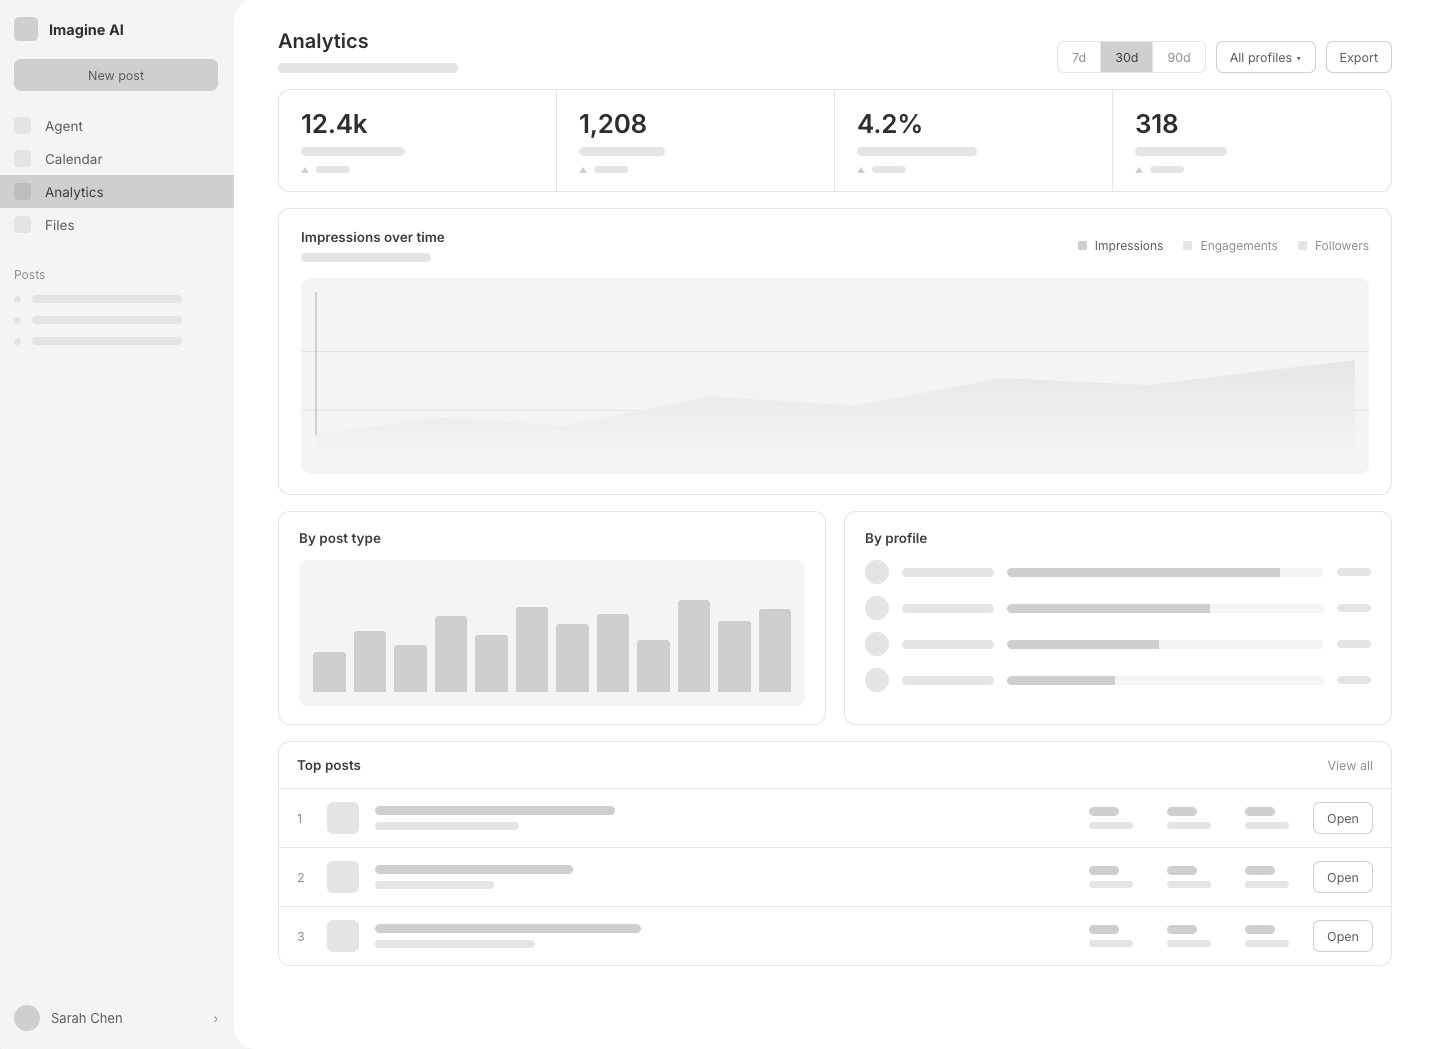Click the View all link
Image resolution: width=1431 pixels, height=1049 pixels.
(x=1350, y=766)
